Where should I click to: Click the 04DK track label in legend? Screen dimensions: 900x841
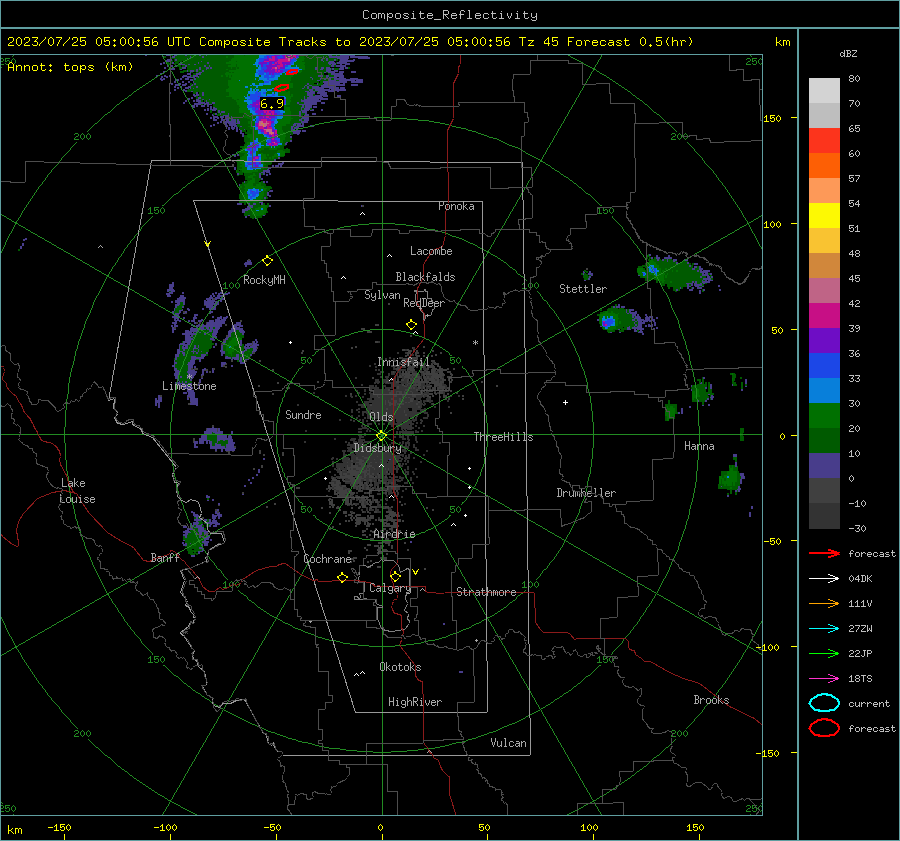click(860, 579)
